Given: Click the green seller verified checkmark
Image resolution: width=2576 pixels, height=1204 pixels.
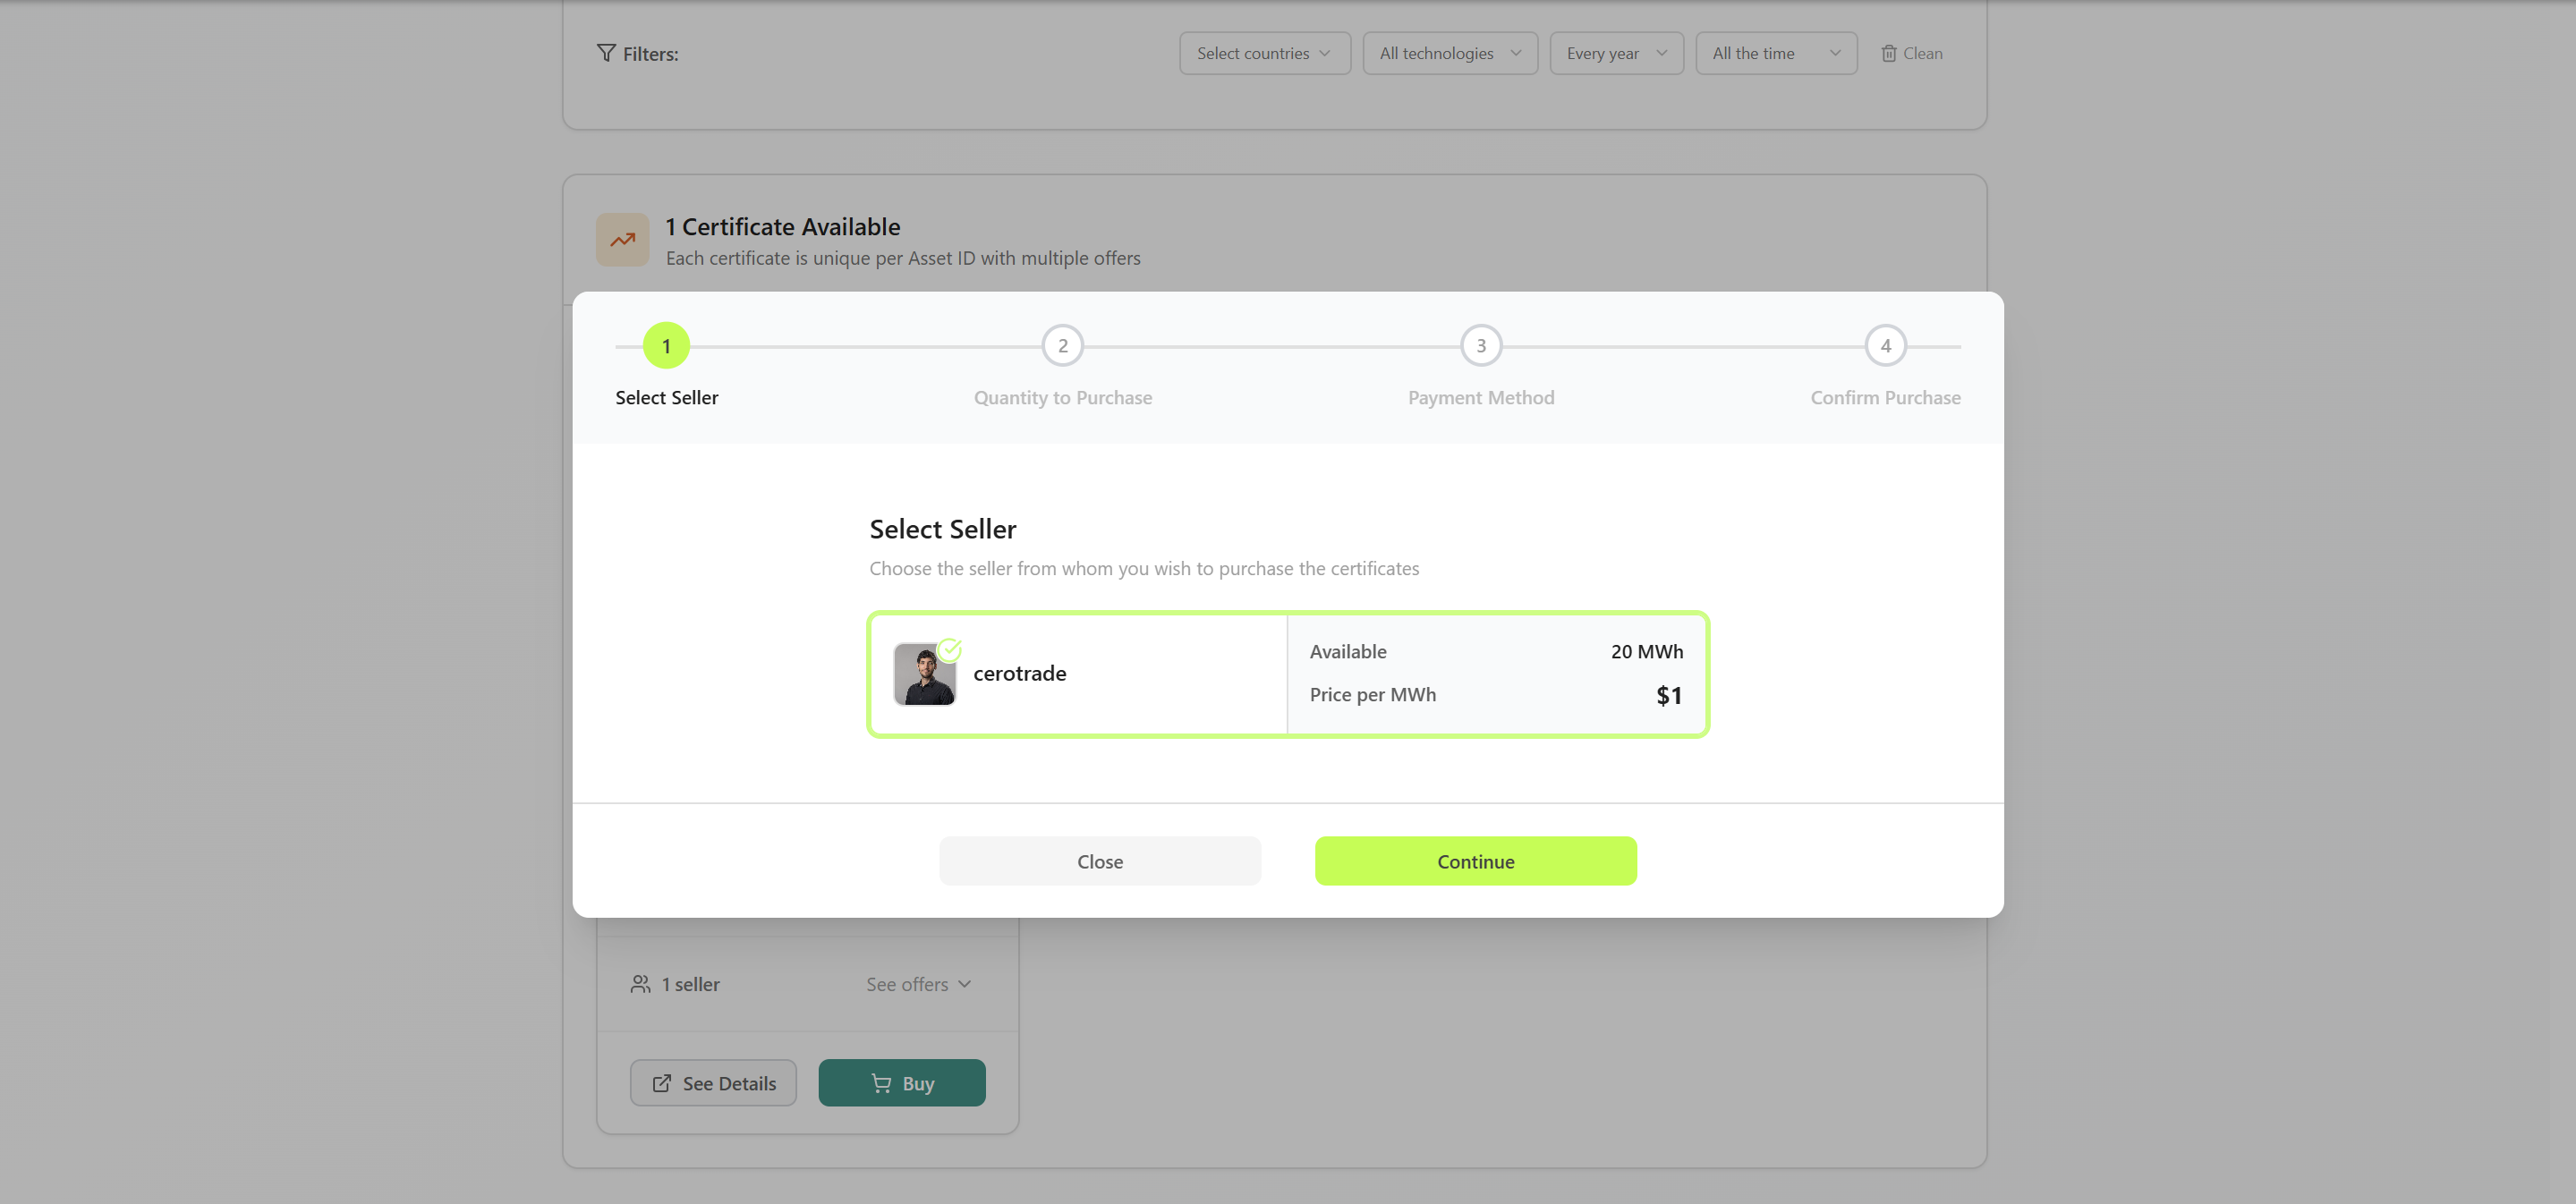Looking at the screenshot, I should (950, 650).
